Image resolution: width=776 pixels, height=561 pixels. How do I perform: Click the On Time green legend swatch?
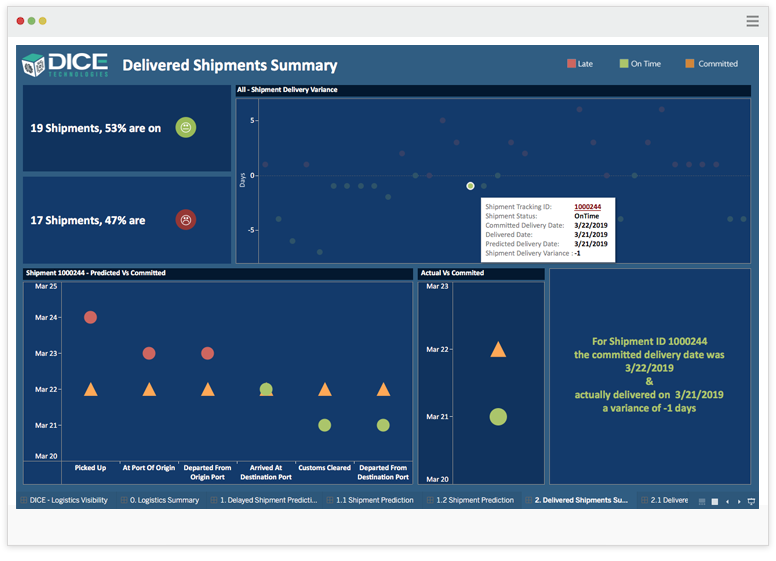pyautogui.click(x=624, y=64)
